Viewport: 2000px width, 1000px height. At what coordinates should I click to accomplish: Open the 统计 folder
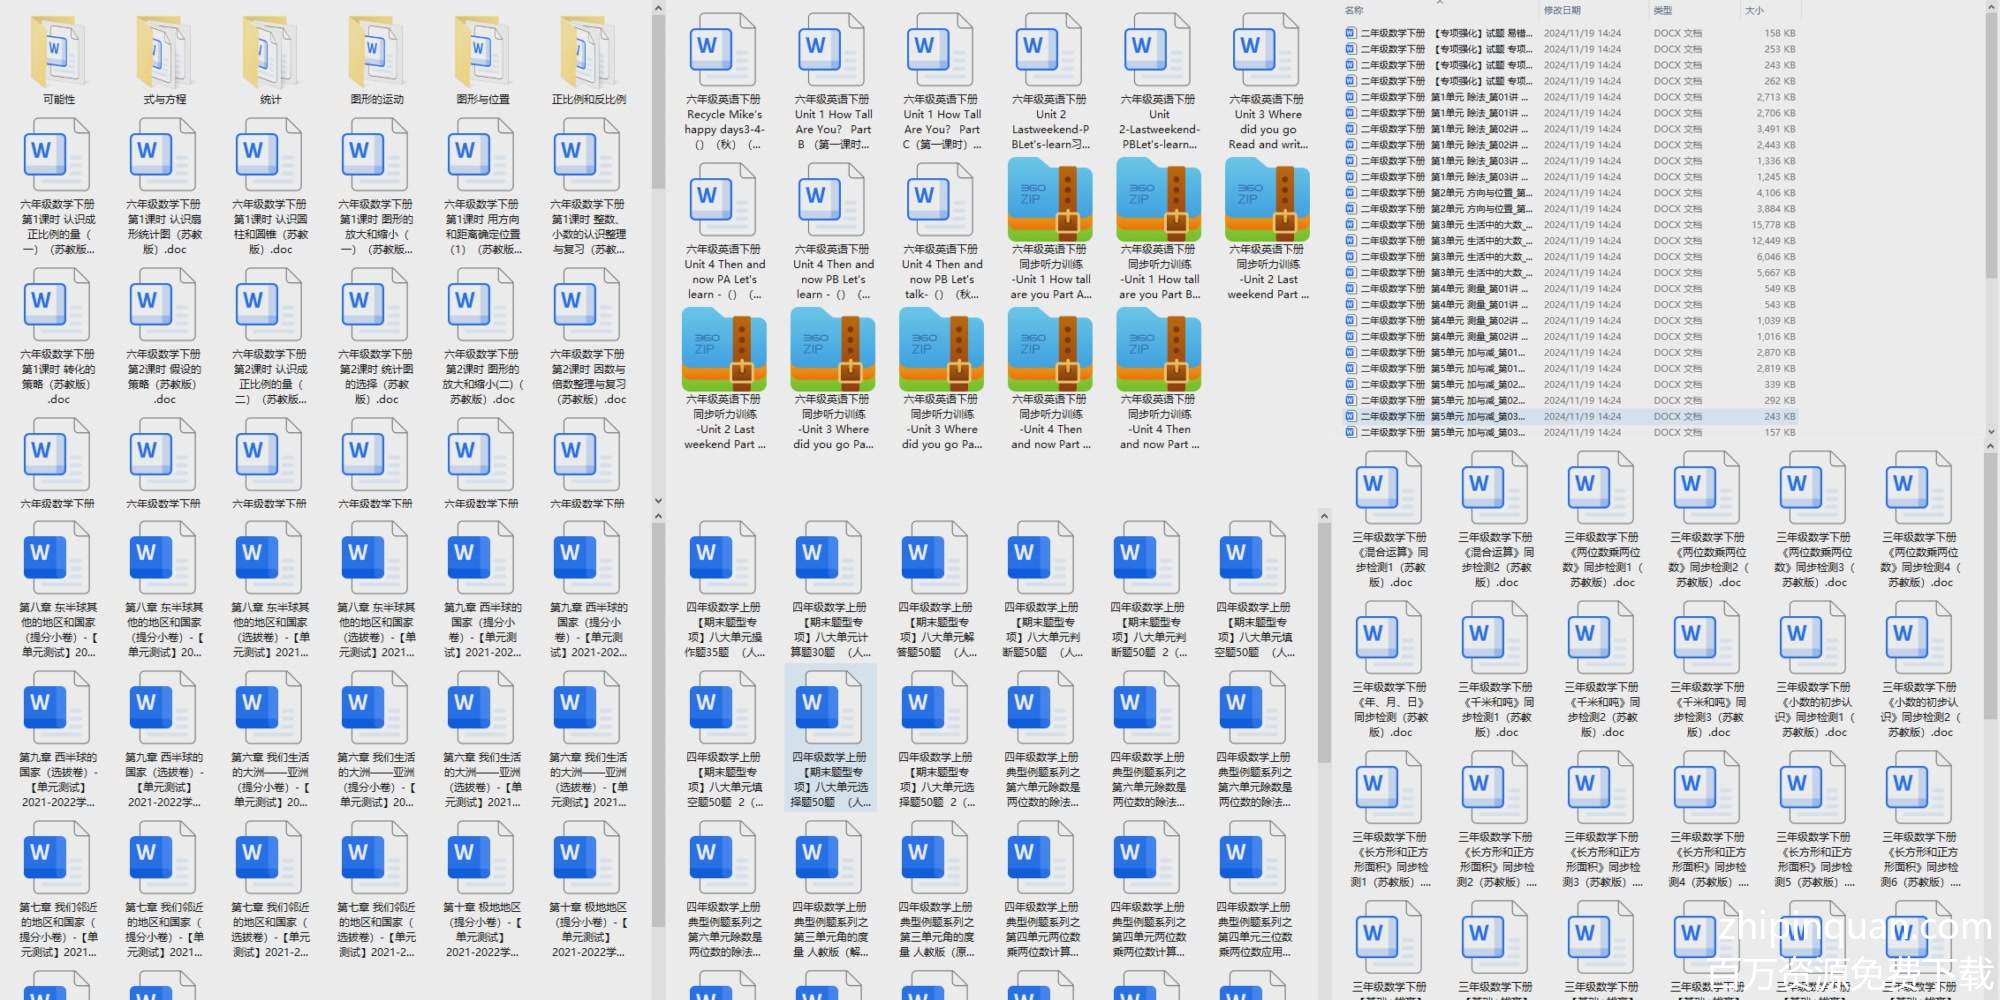click(x=270, y=55)
